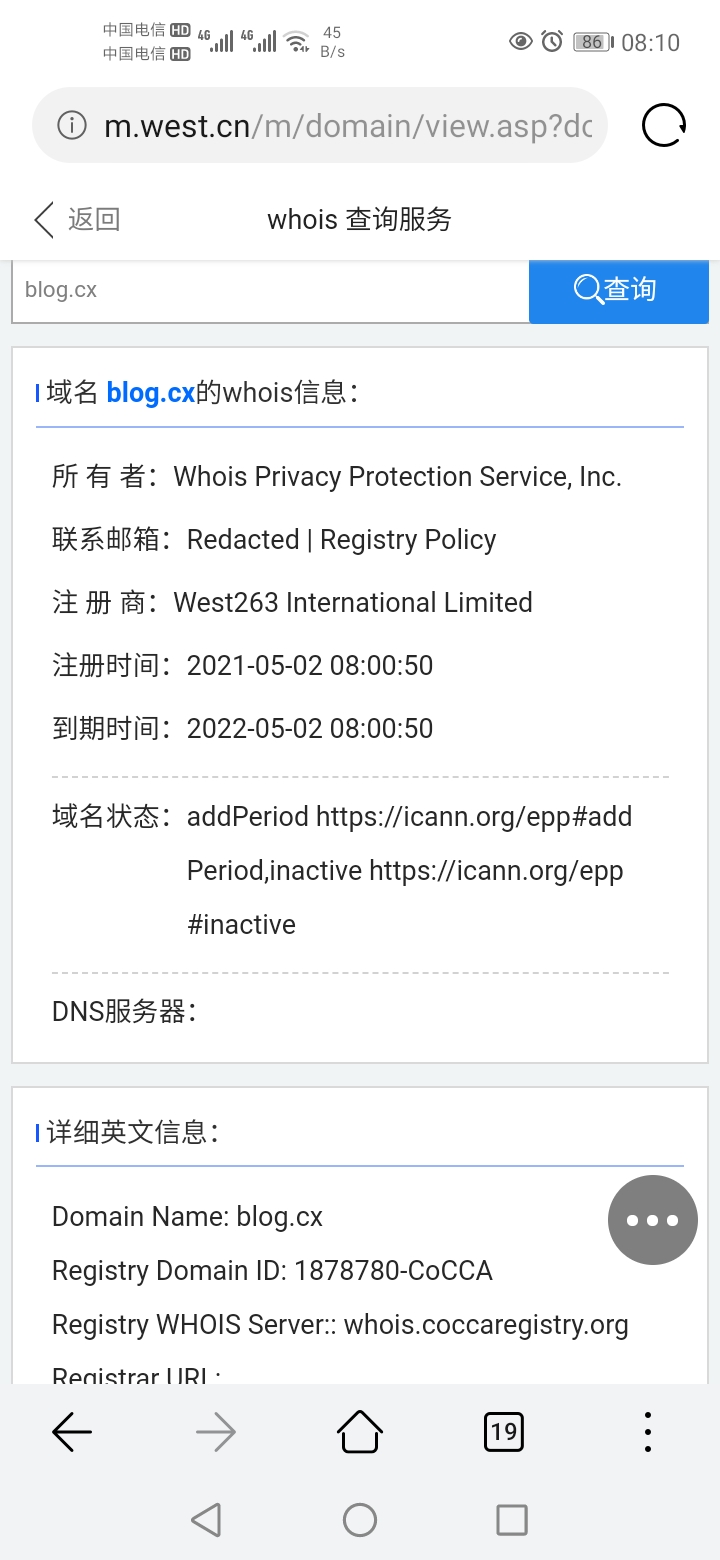Image resolution: width=720 pixels, height=1560 pixels.
Task: Go back with browser back arrow
Action: click(72, 1433)
